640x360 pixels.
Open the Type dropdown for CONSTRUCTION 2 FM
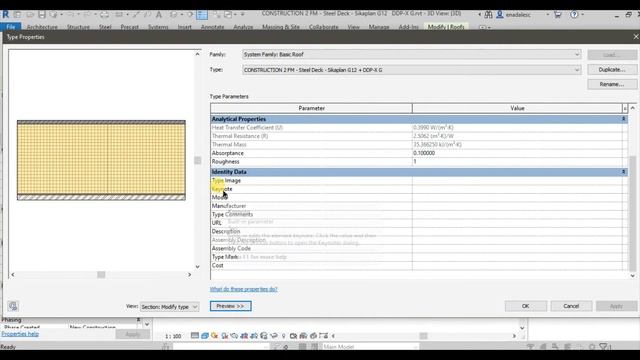411,70
